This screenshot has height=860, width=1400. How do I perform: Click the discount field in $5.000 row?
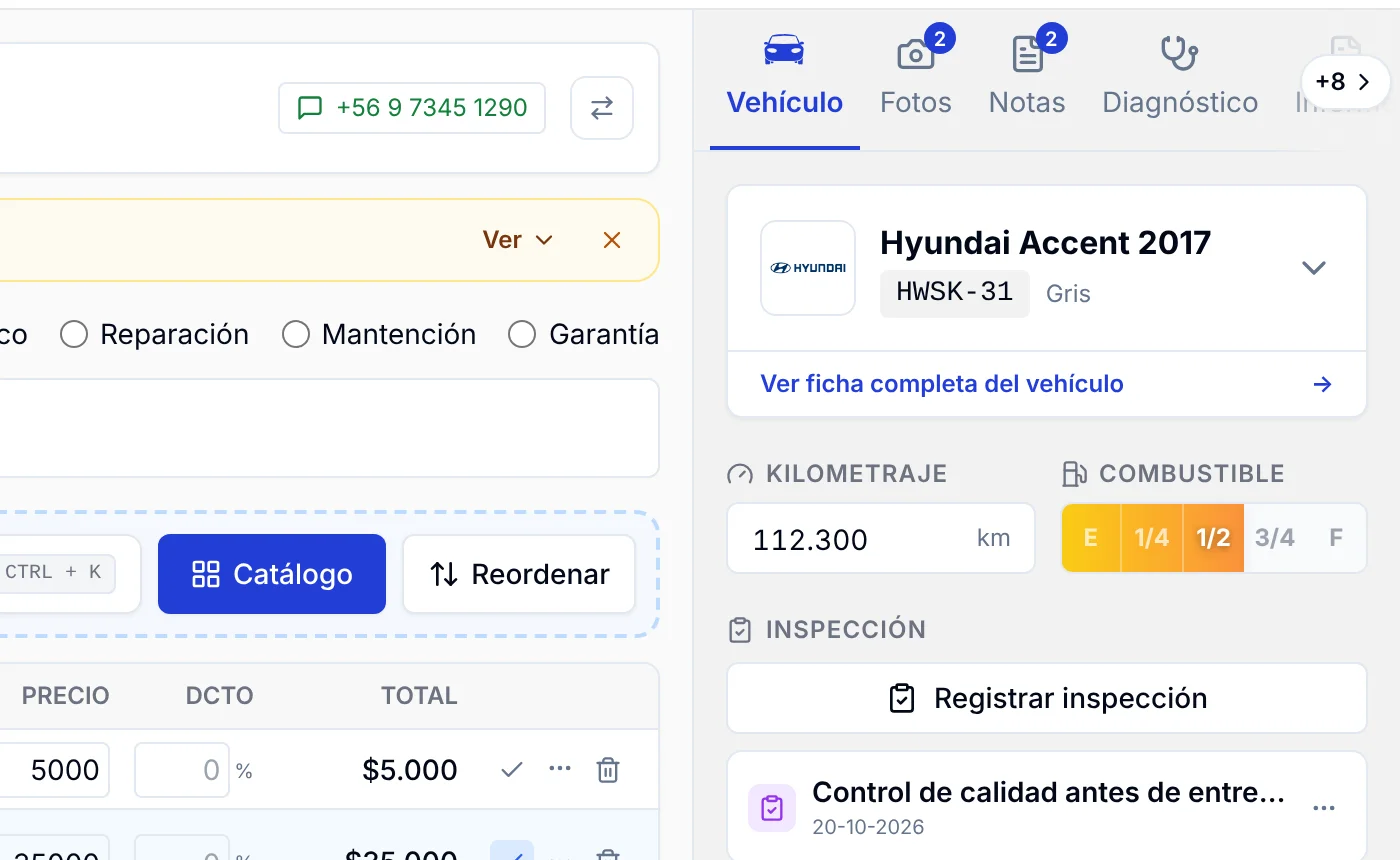point(182,770)
